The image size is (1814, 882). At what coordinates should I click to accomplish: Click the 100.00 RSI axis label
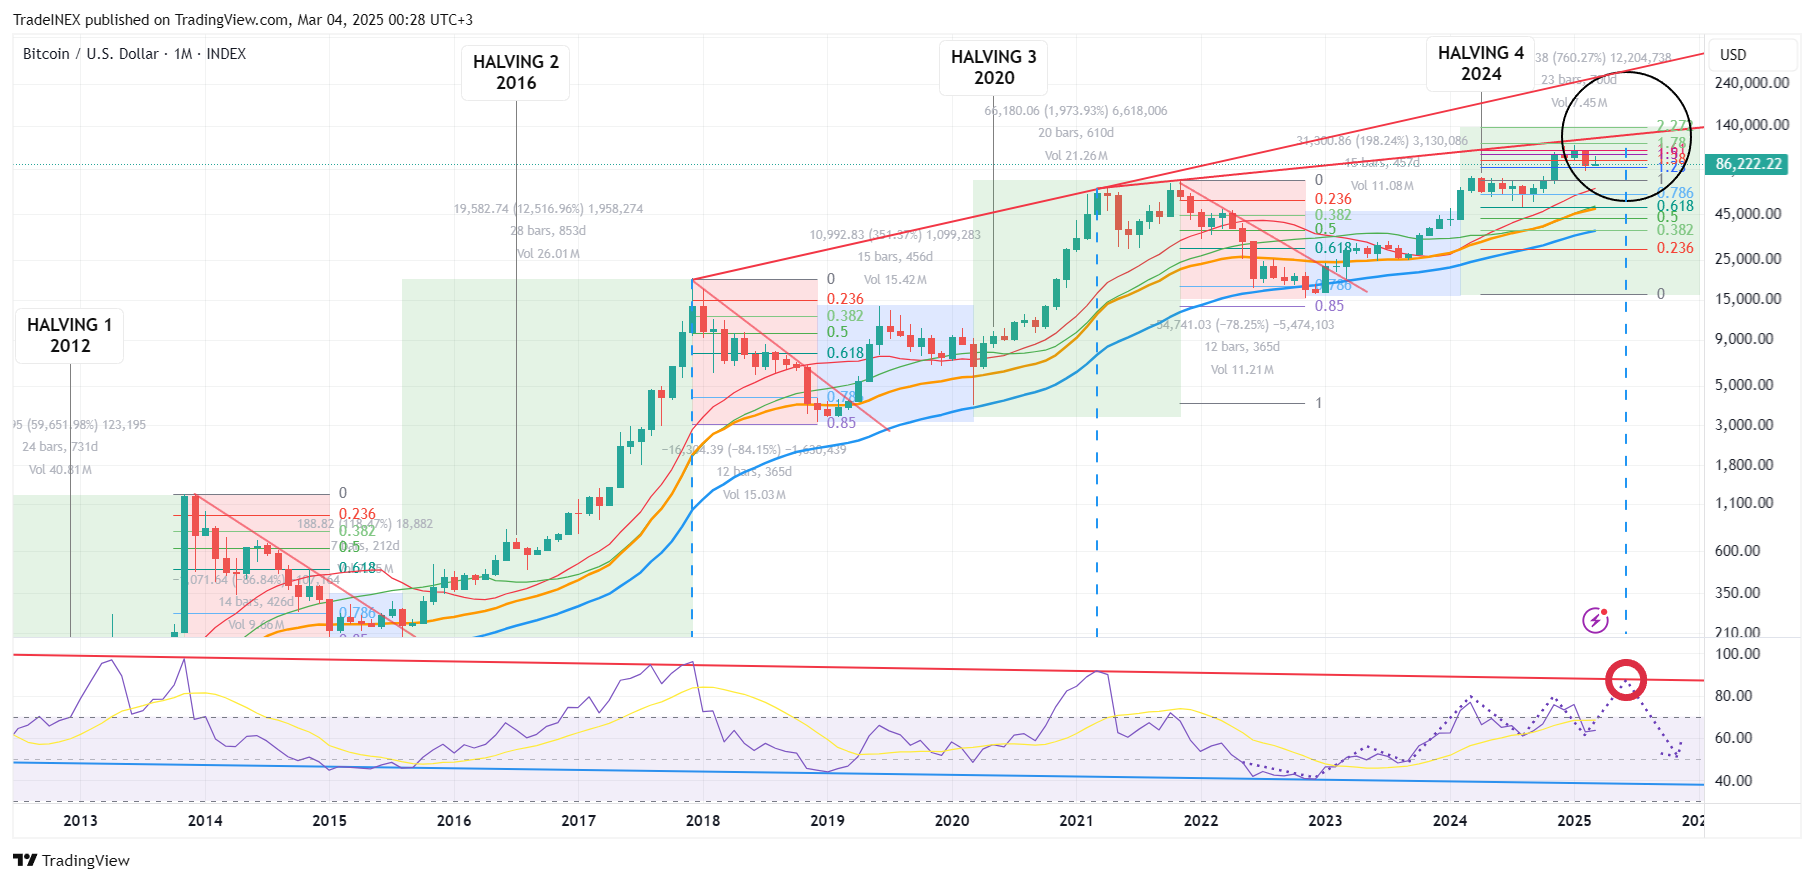point(1738,654)
